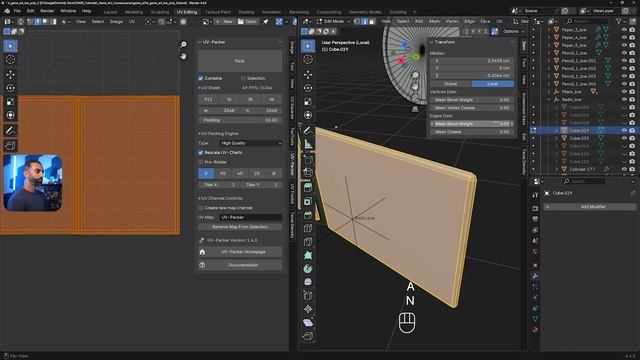Hide Paper_3_low using its eye icon

pos(624,30)
